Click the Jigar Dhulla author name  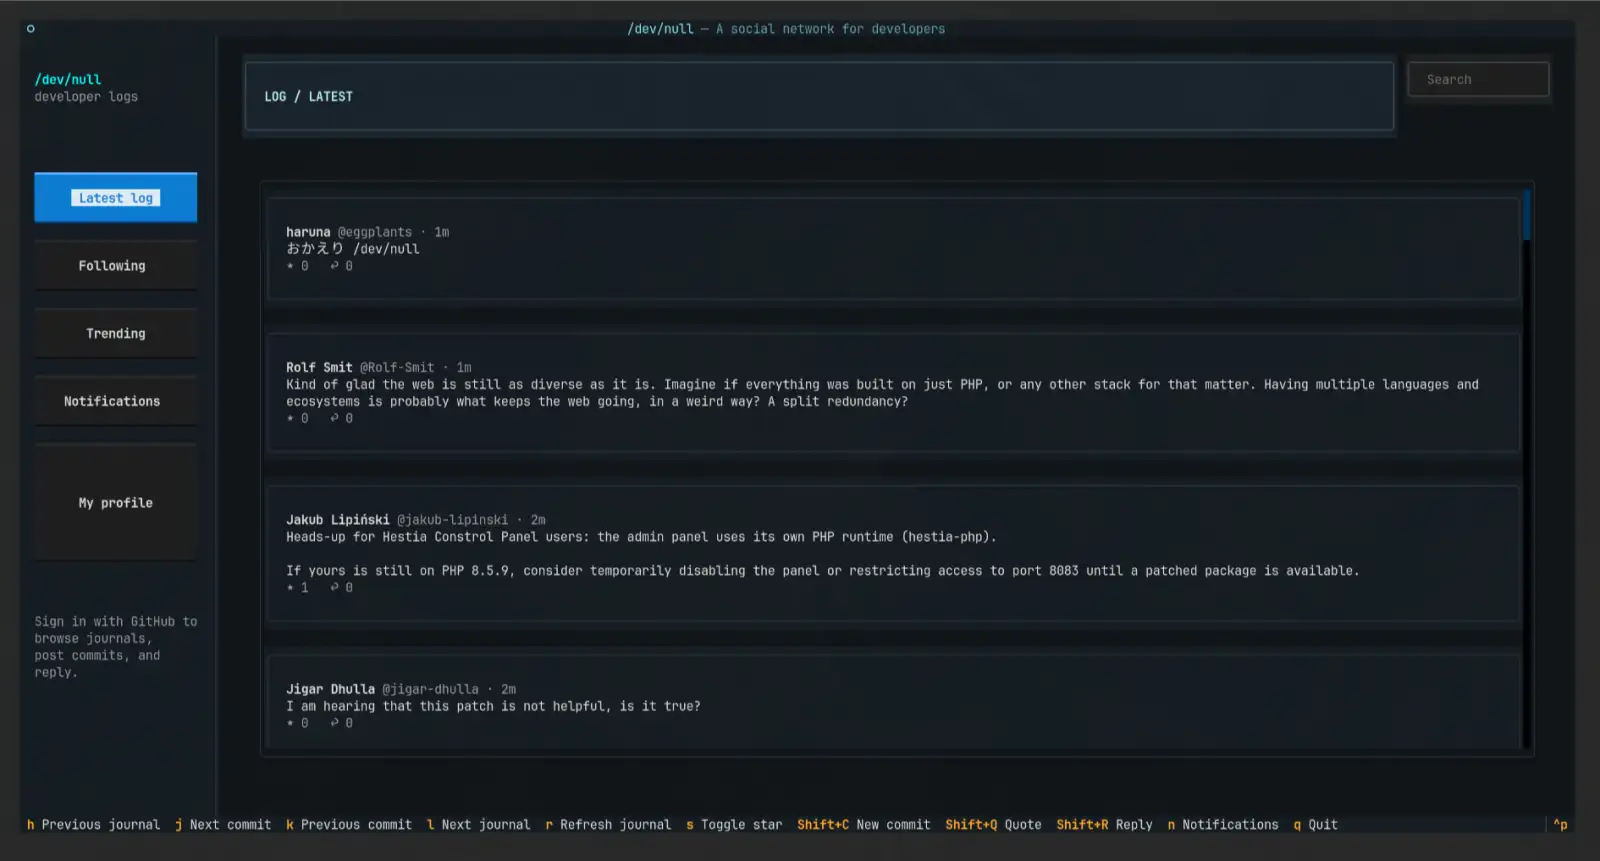[330, 689]
